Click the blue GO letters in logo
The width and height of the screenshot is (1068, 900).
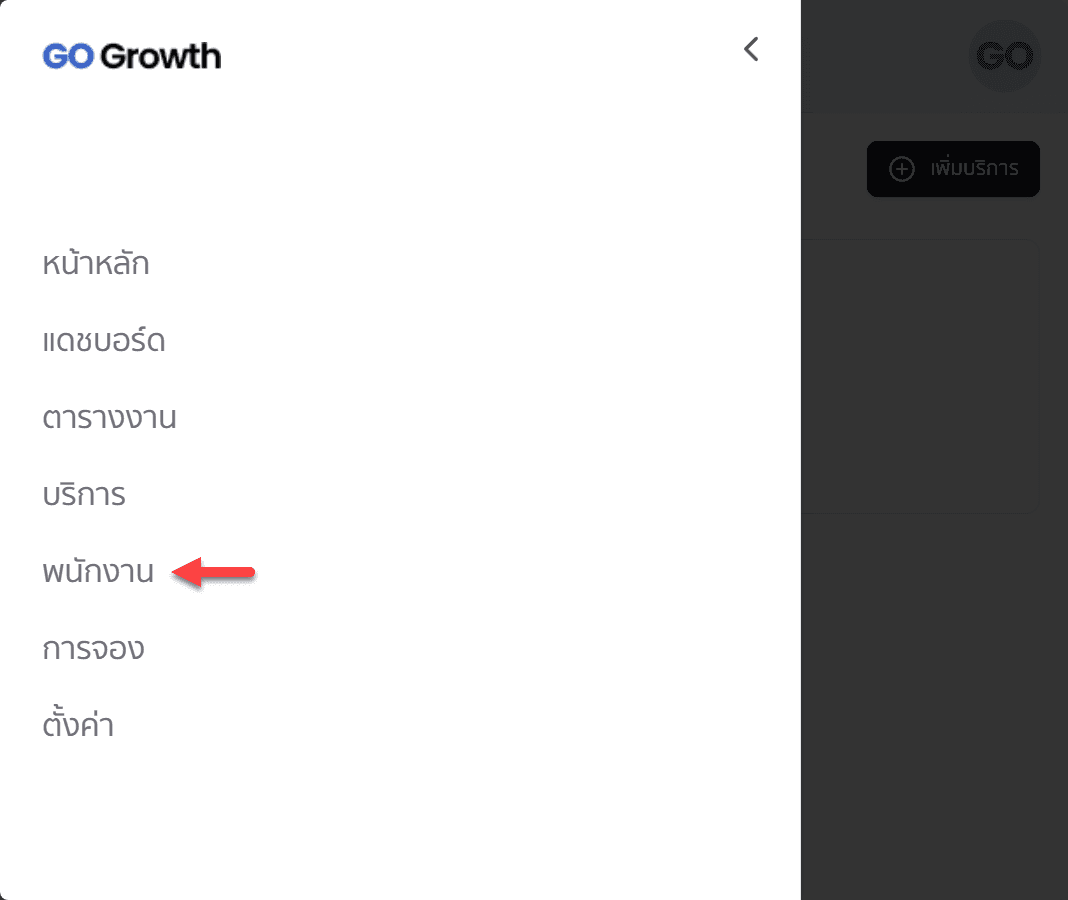pyautogui.click(x=68, y=56)
